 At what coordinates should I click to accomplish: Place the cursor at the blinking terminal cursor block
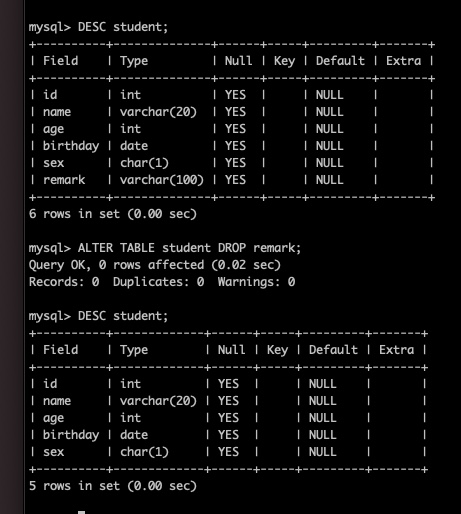(81, 512)
